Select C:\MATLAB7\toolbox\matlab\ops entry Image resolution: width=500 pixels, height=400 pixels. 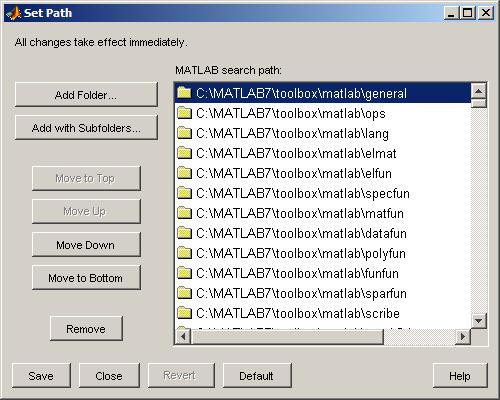pyautogui.click(x=322, y=113)
